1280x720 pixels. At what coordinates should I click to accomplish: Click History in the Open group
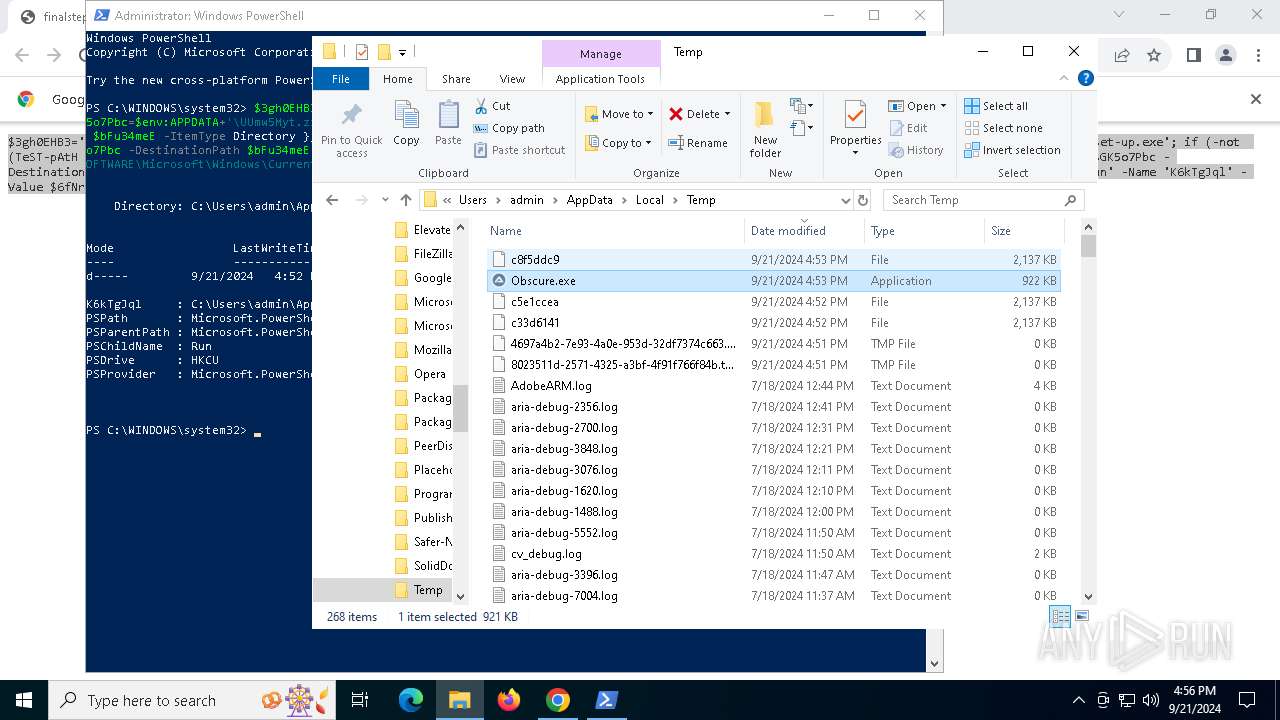[x=916, y=150]
